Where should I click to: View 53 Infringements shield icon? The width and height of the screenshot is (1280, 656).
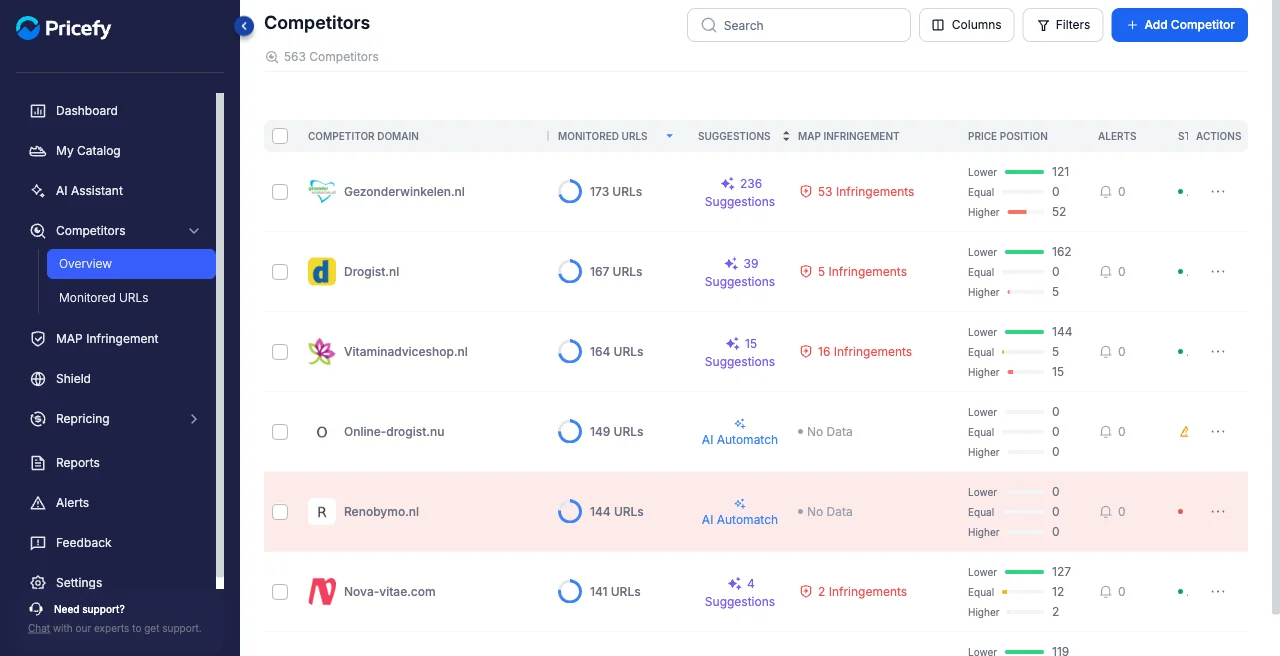pyautogui.click(x=806, y=192)
